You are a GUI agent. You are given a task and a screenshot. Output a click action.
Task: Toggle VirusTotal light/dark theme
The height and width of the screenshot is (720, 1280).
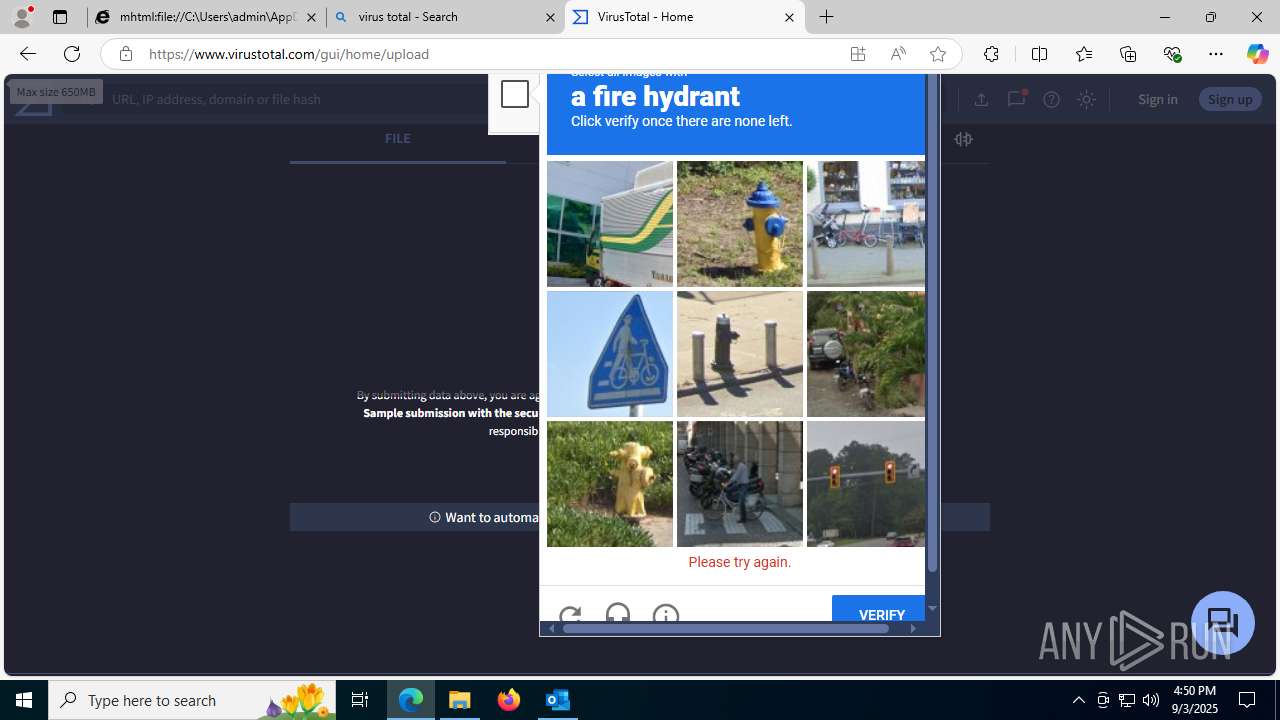click(x=1086, y=99)
